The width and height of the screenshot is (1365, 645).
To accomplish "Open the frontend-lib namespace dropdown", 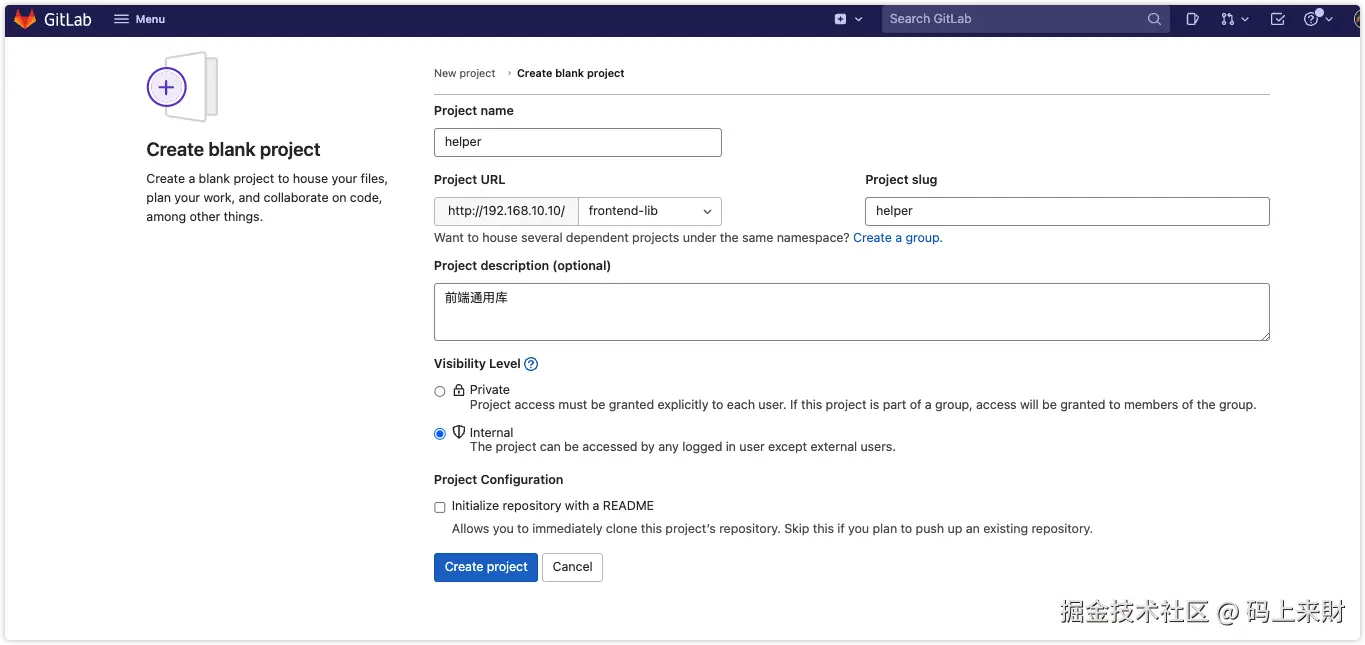I will tap(650, 211).
